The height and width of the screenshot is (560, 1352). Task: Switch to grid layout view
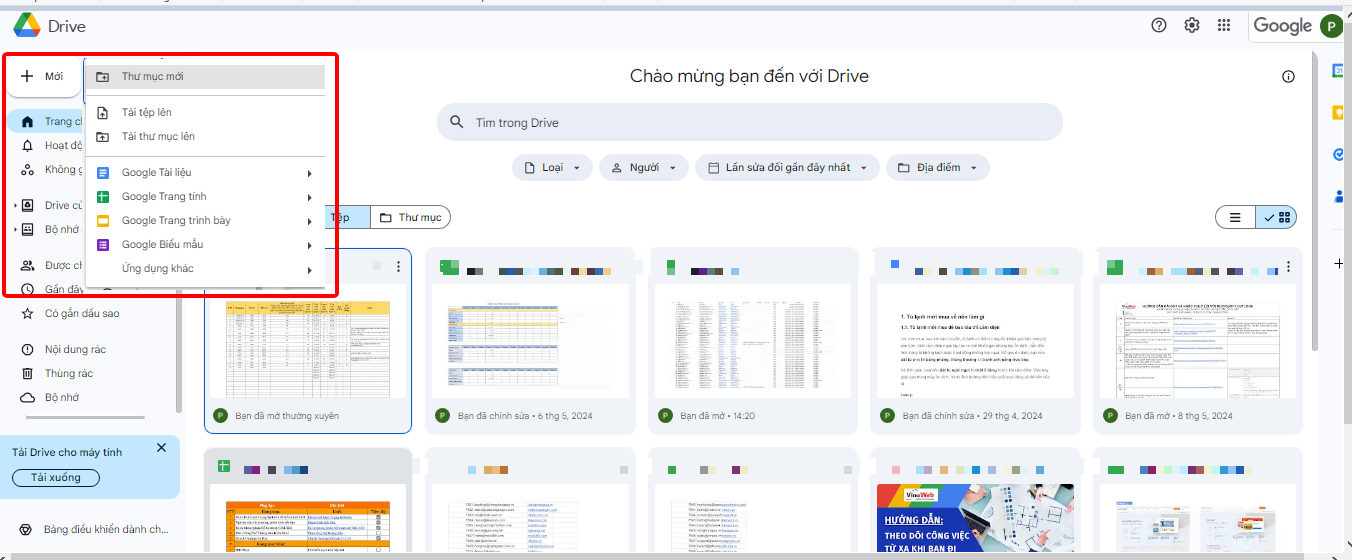[1278, 217]
